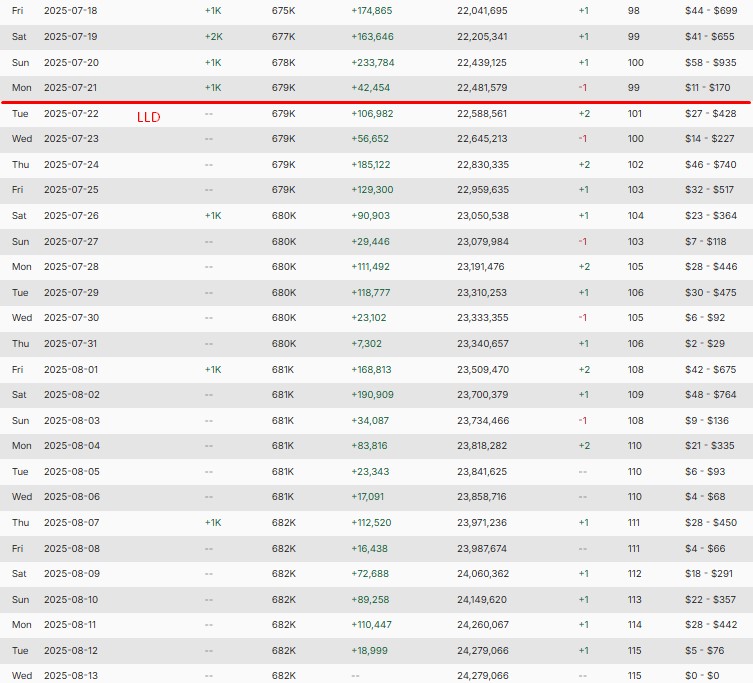Select the date 2025-07-20
753x683 pixels.
pyautogui.click(x=71, y=62)
